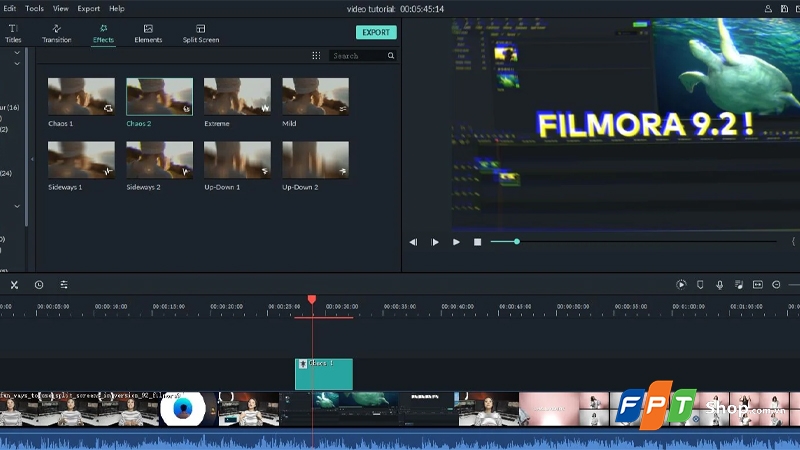Screen dimensions: 800x450
Task: Open the Split Screen tab
Action: coord(201,33)
